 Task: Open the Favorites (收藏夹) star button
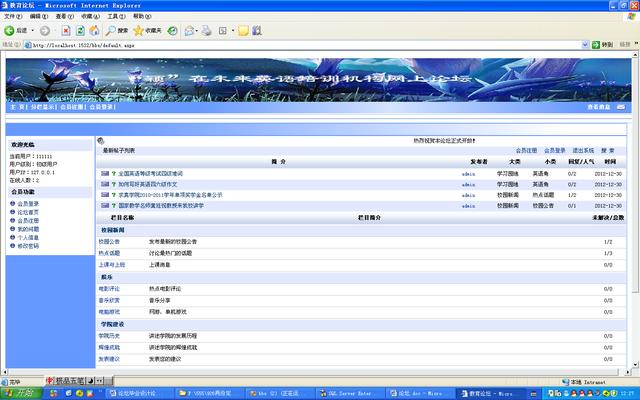(147, 31)
